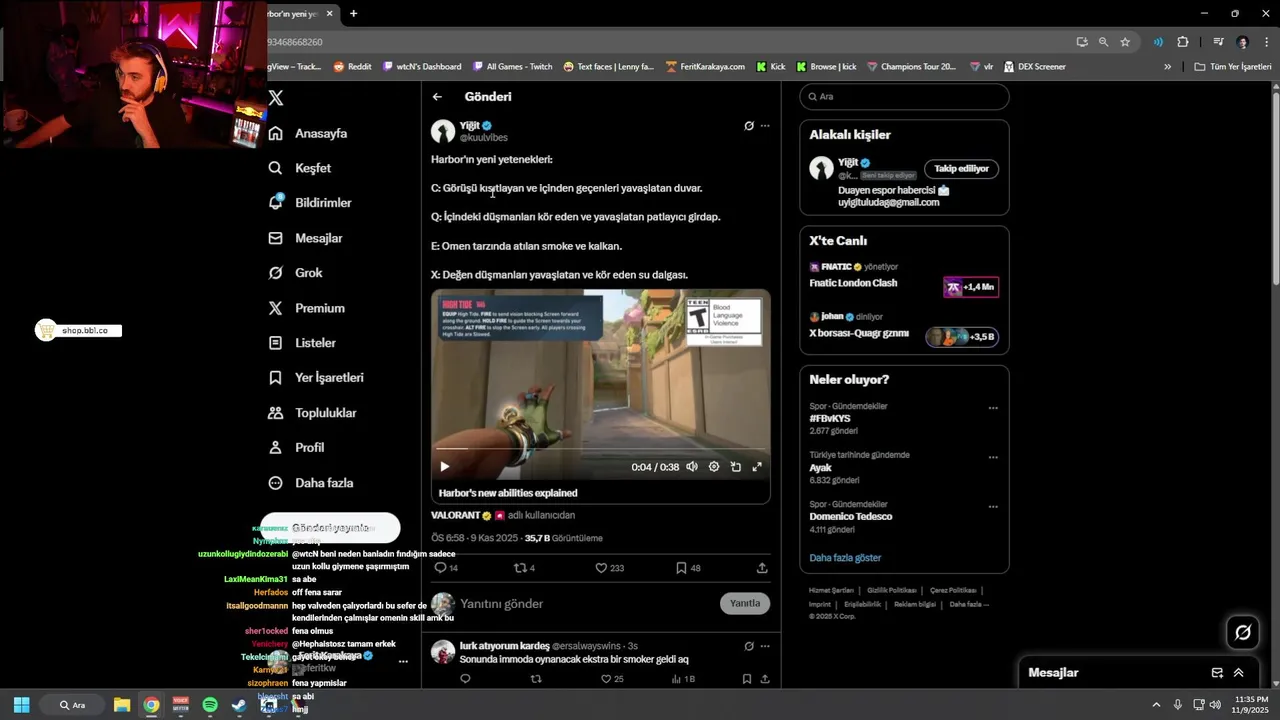Viewport: 1280px width, 720px height.
Task: Repost the post with 4 reposts
Action: tap(520, 568)
